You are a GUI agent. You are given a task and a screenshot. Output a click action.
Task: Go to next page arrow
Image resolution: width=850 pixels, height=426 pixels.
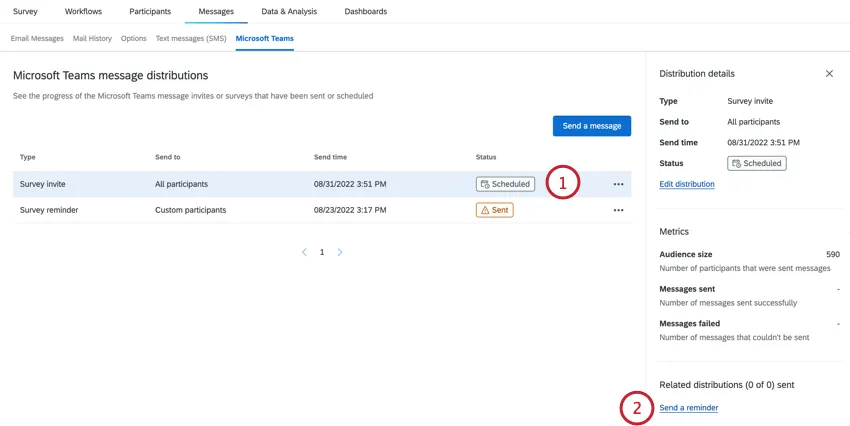point(340,253)
